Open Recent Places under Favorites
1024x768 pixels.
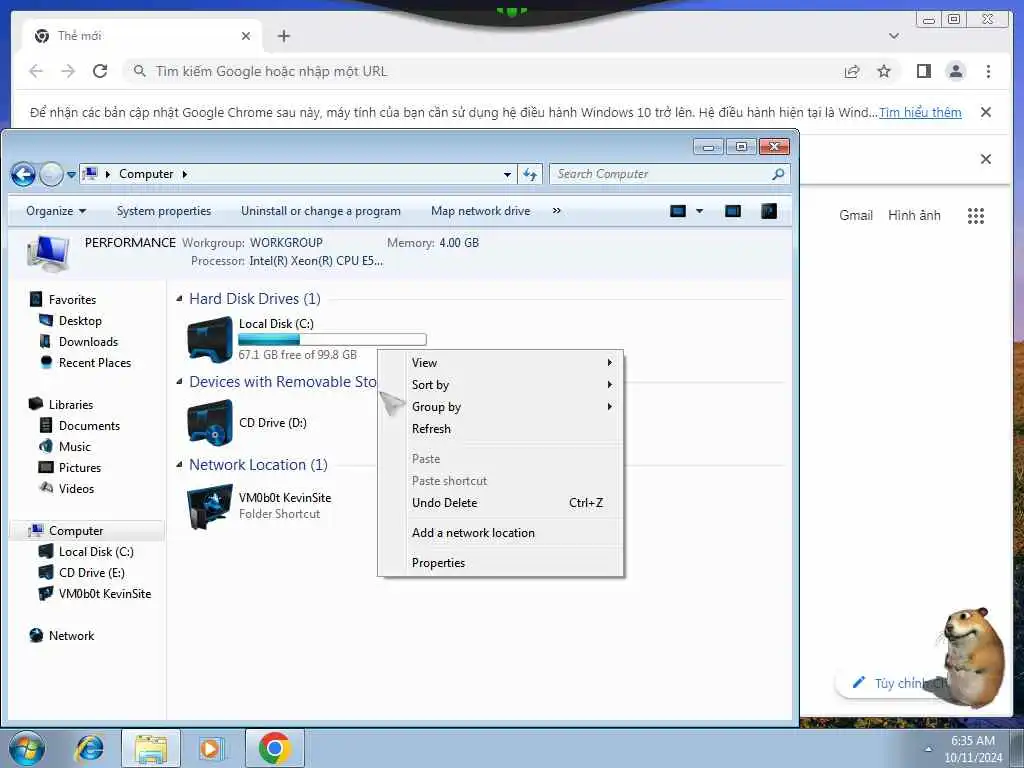pos(95,362)
